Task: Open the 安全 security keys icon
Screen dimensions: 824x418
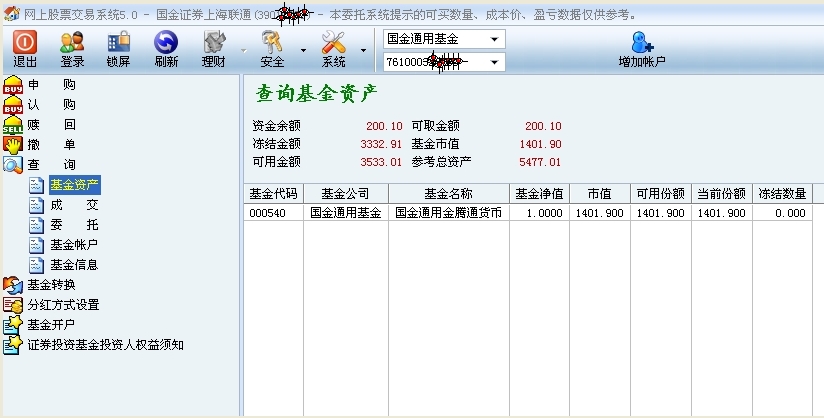Action: point(272,42)
